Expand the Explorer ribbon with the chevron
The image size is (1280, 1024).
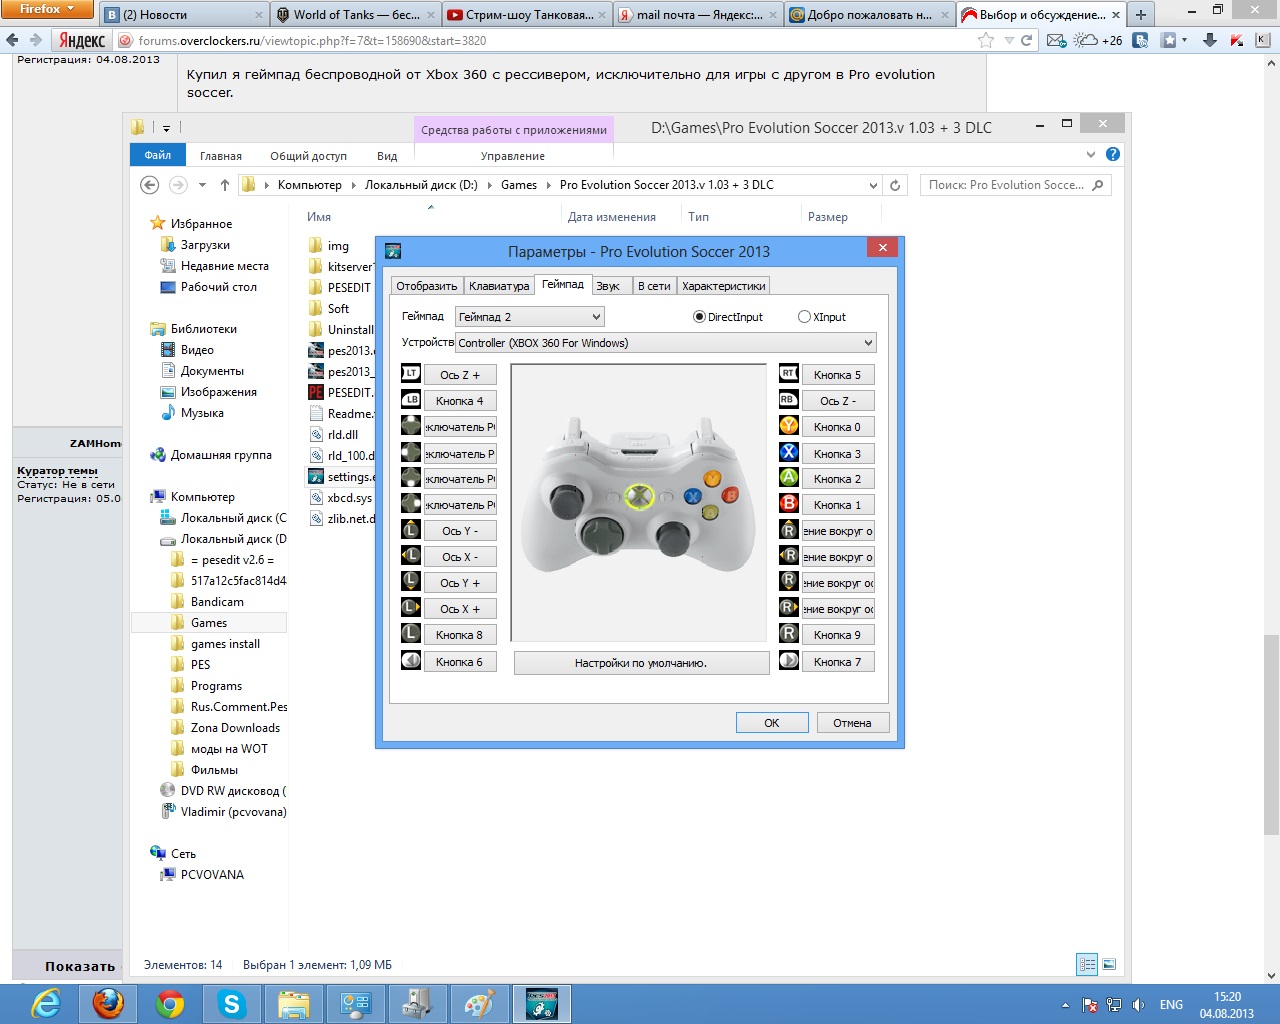tap(1091, 155)
